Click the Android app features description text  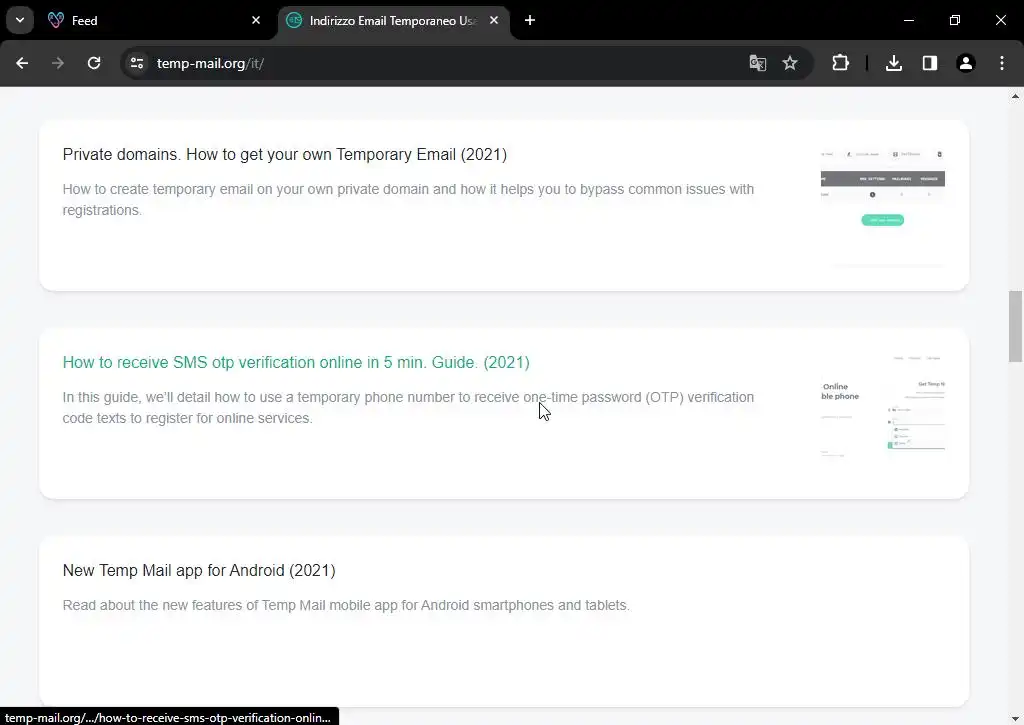(346, 605)
